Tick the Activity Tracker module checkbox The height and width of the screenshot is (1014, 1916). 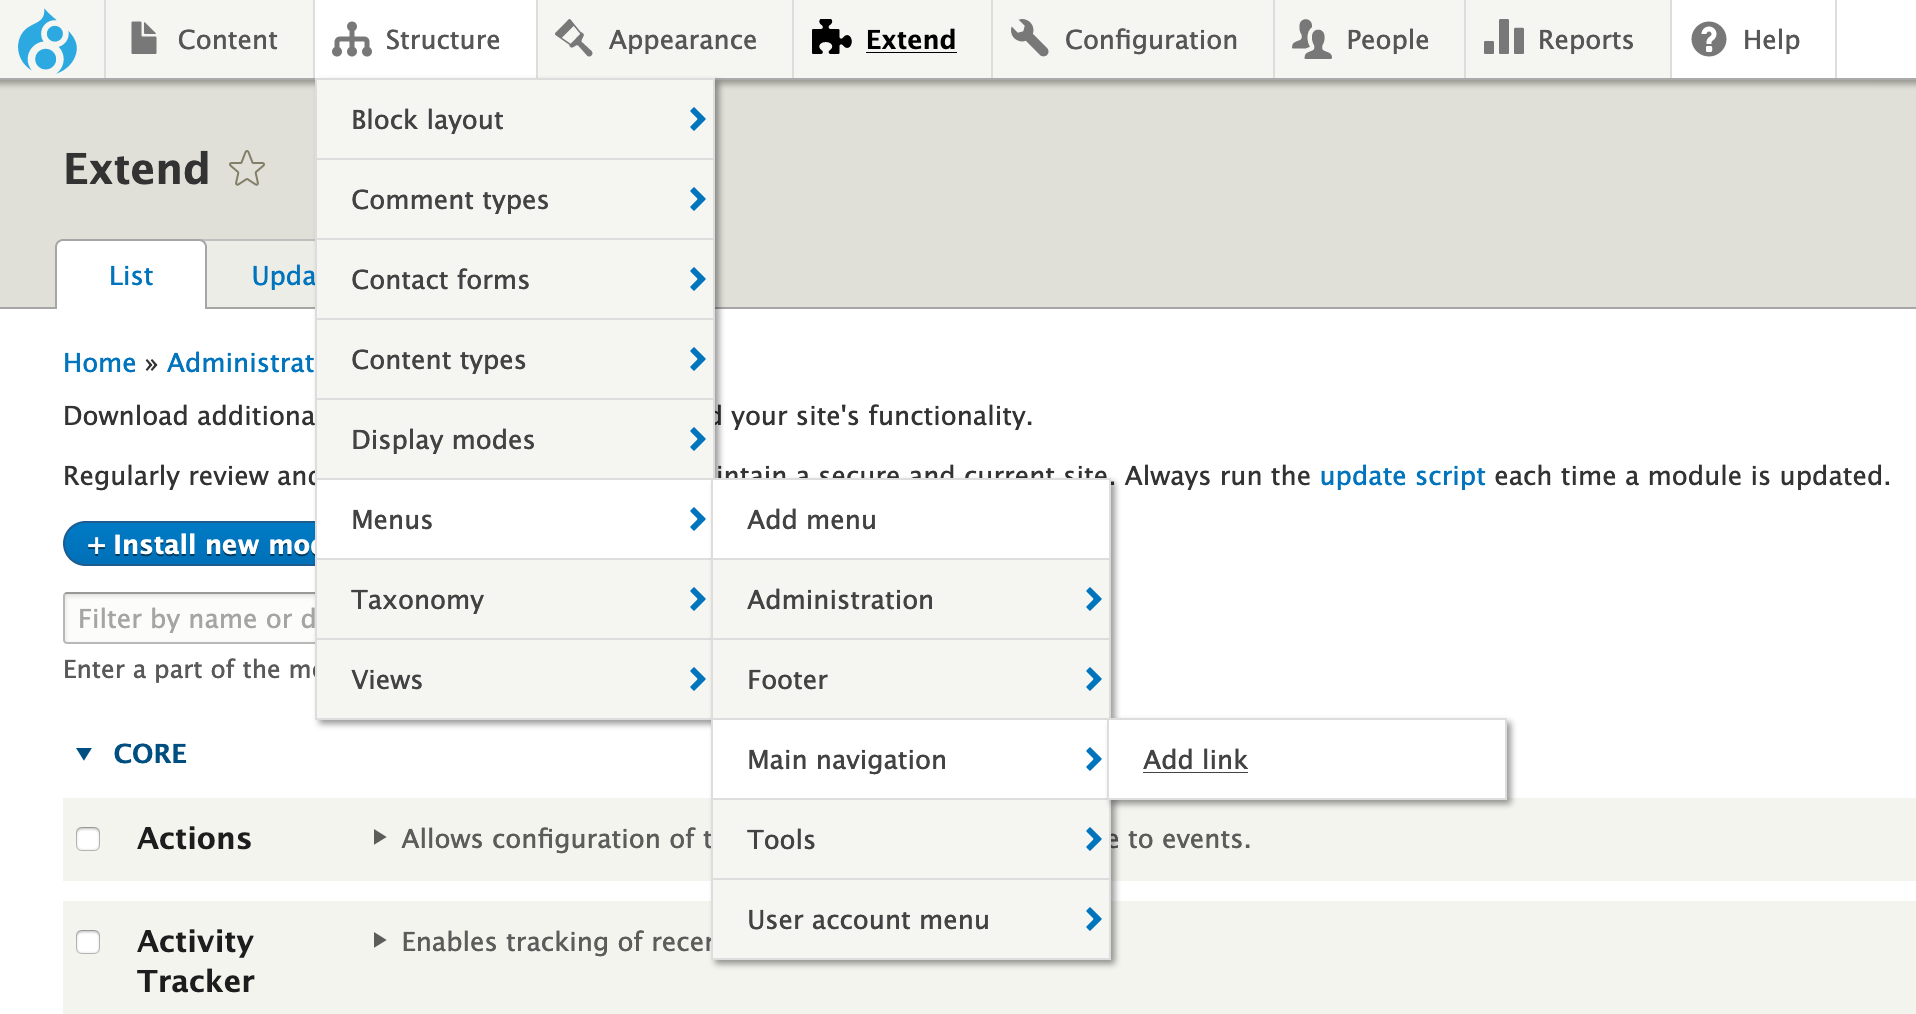(x=88, y=941)
